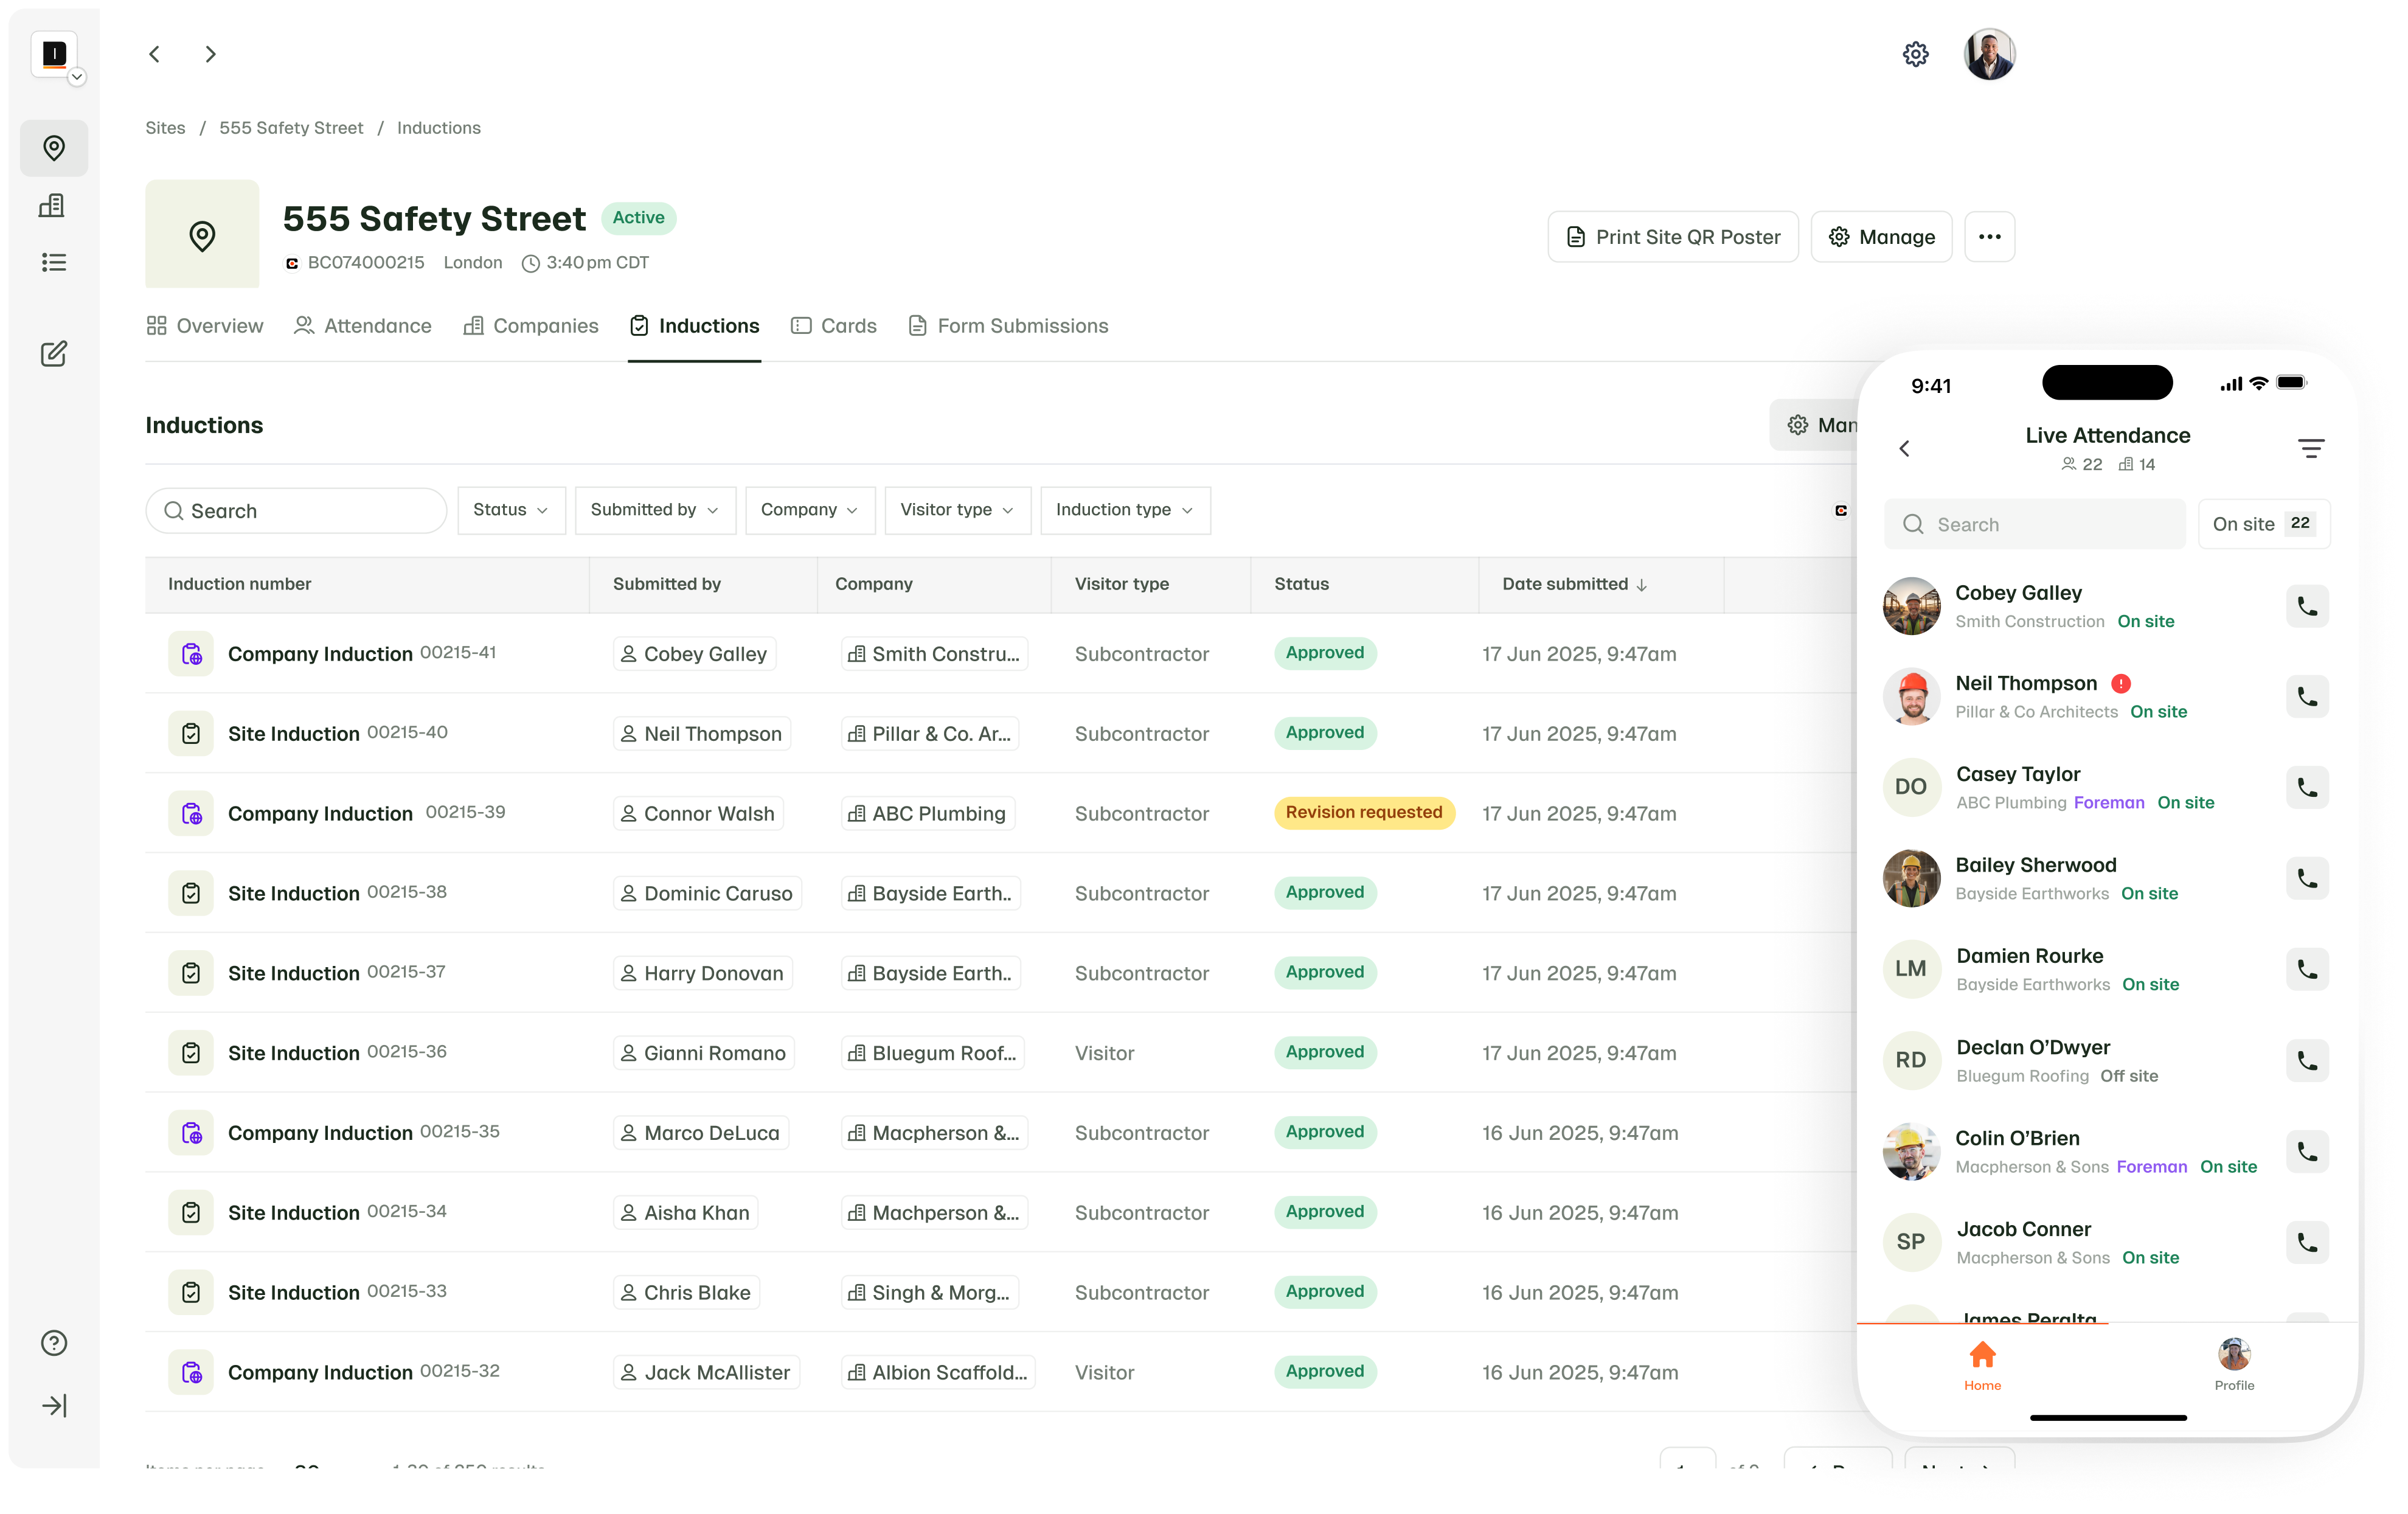
Task: Expand the Company filter dropdown
Action: click(810, 510)
